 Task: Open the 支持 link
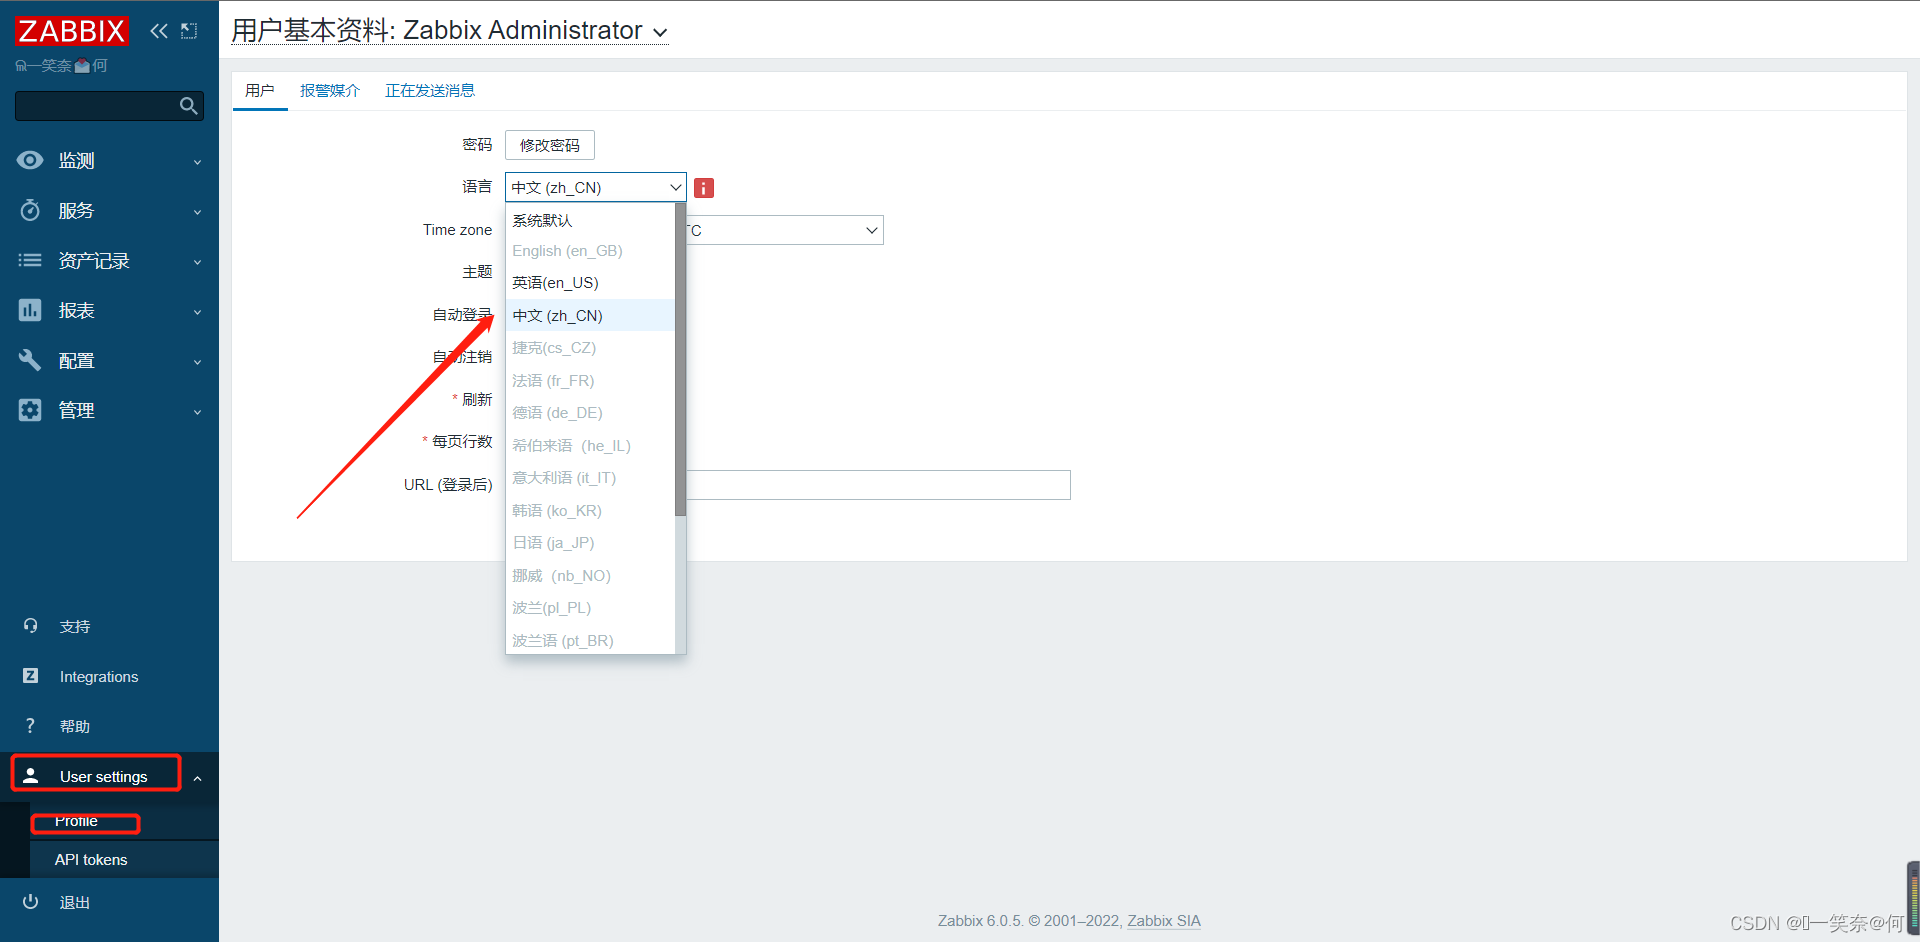(75, 626)
